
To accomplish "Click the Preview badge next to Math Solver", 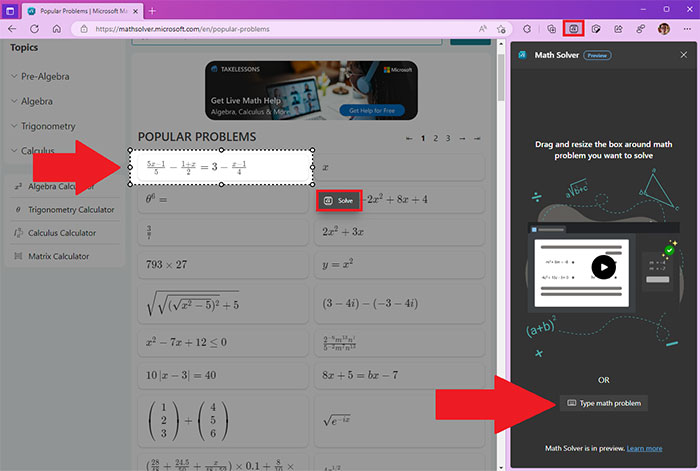I will click(597, 55).
